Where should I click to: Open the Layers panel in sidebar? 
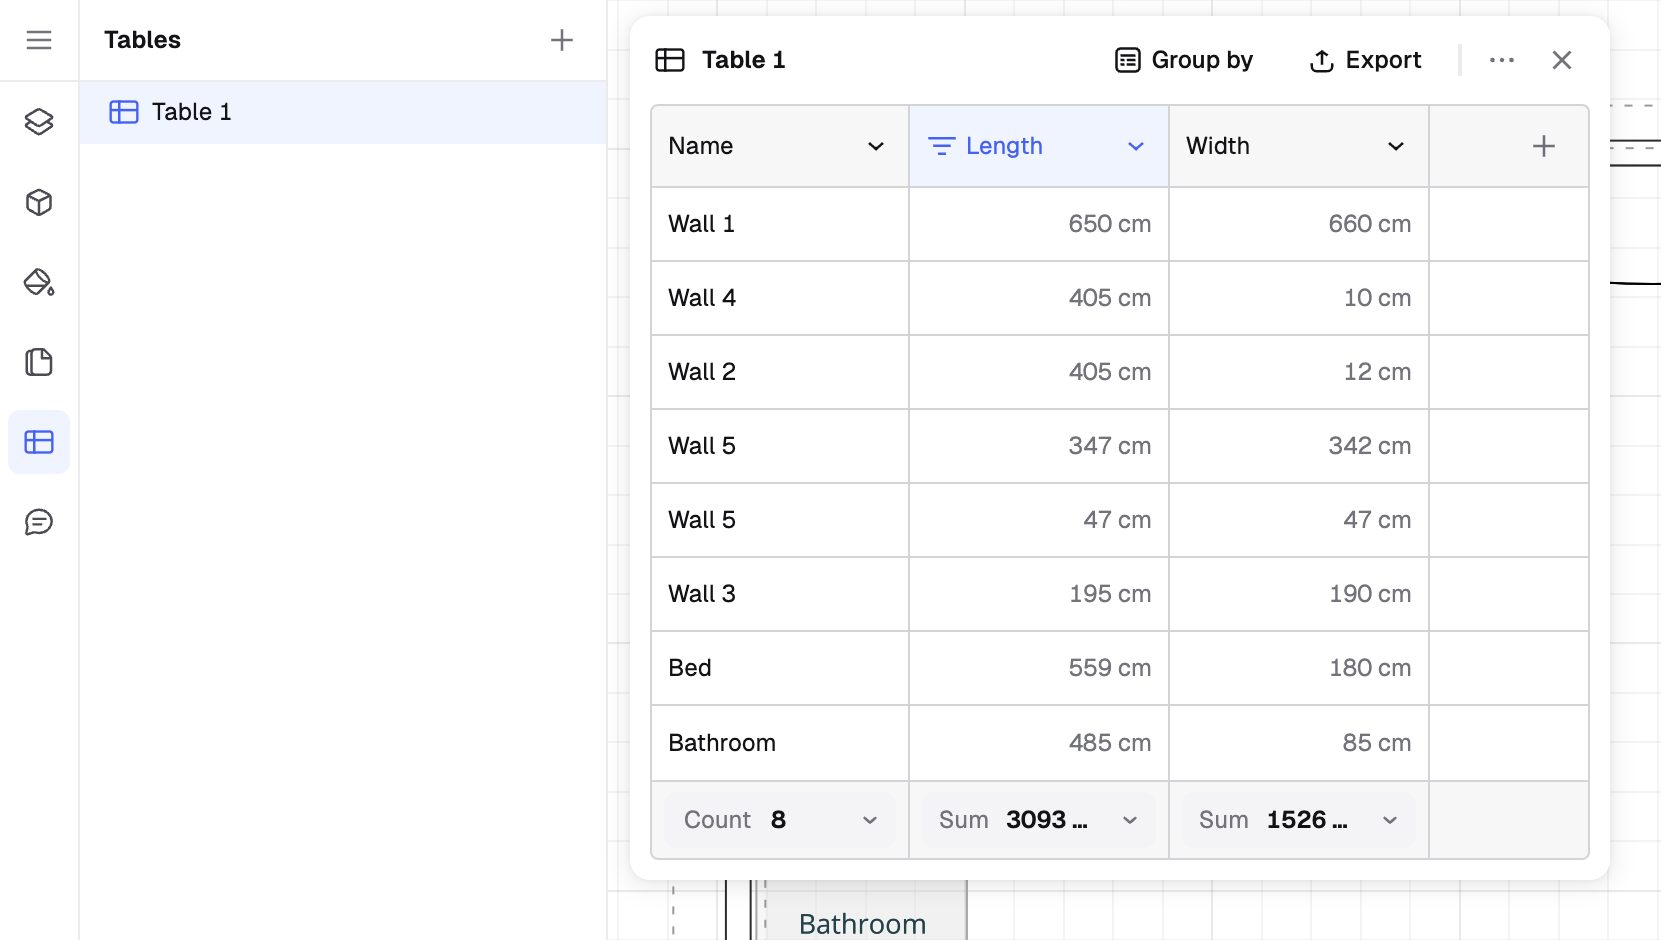point(39,122)
